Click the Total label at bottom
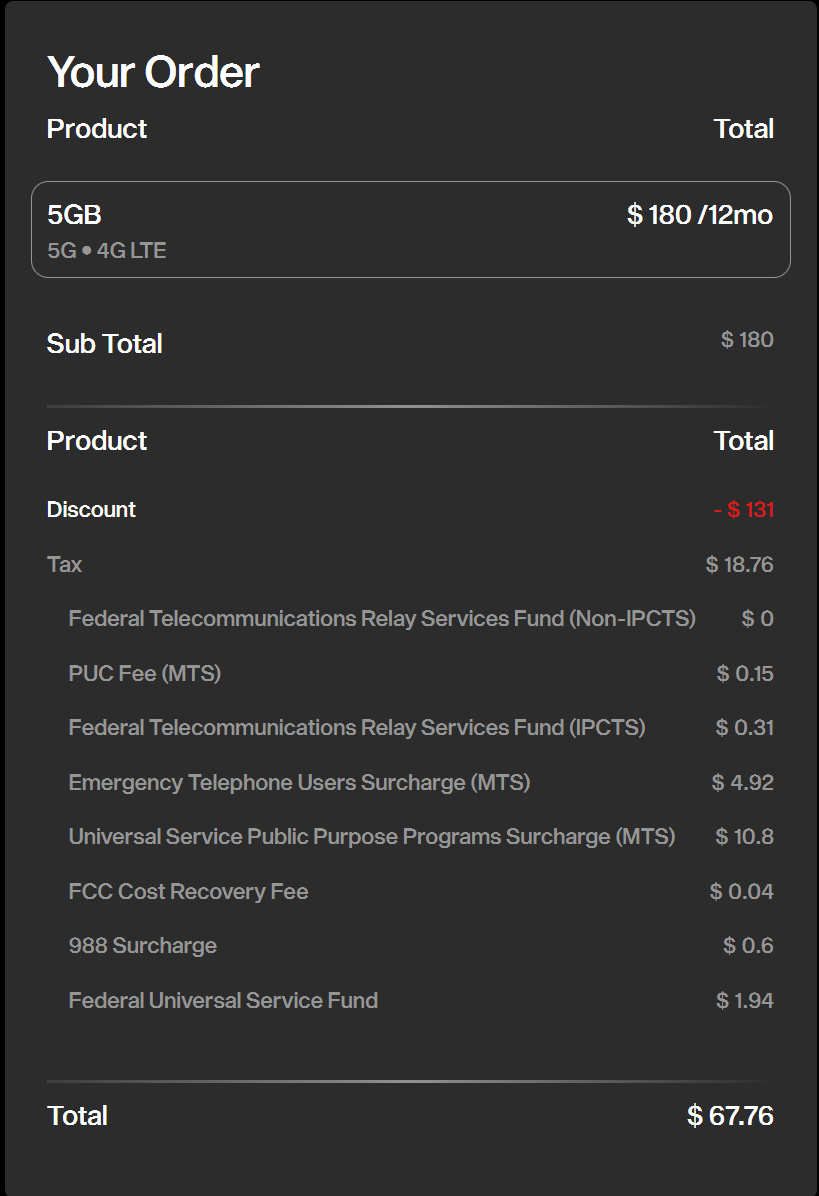 (77, 1116)
